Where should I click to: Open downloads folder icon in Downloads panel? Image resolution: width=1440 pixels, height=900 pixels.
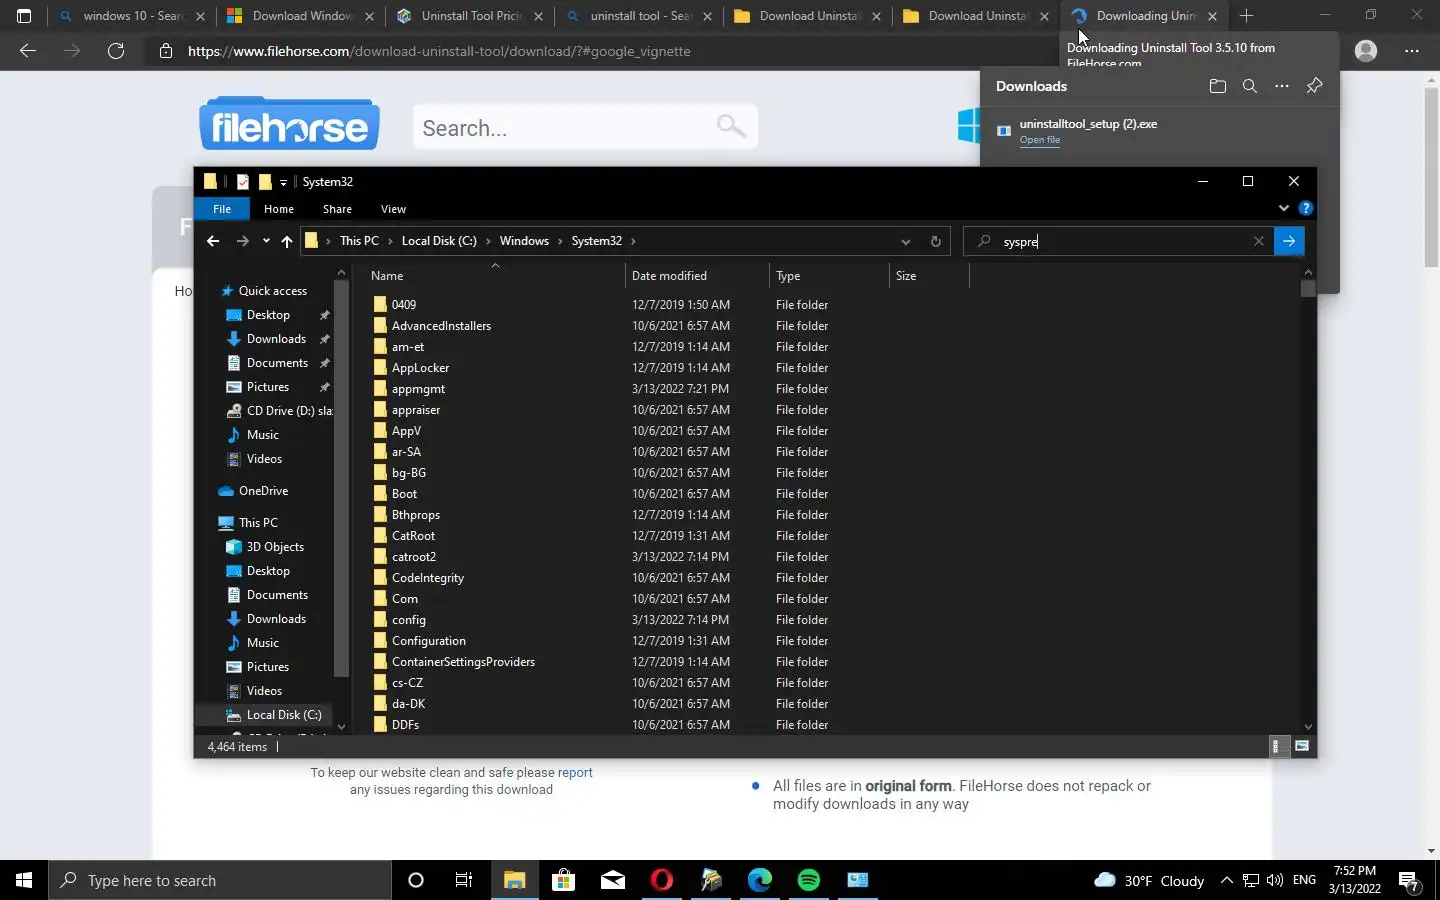tap(1217, 86)
